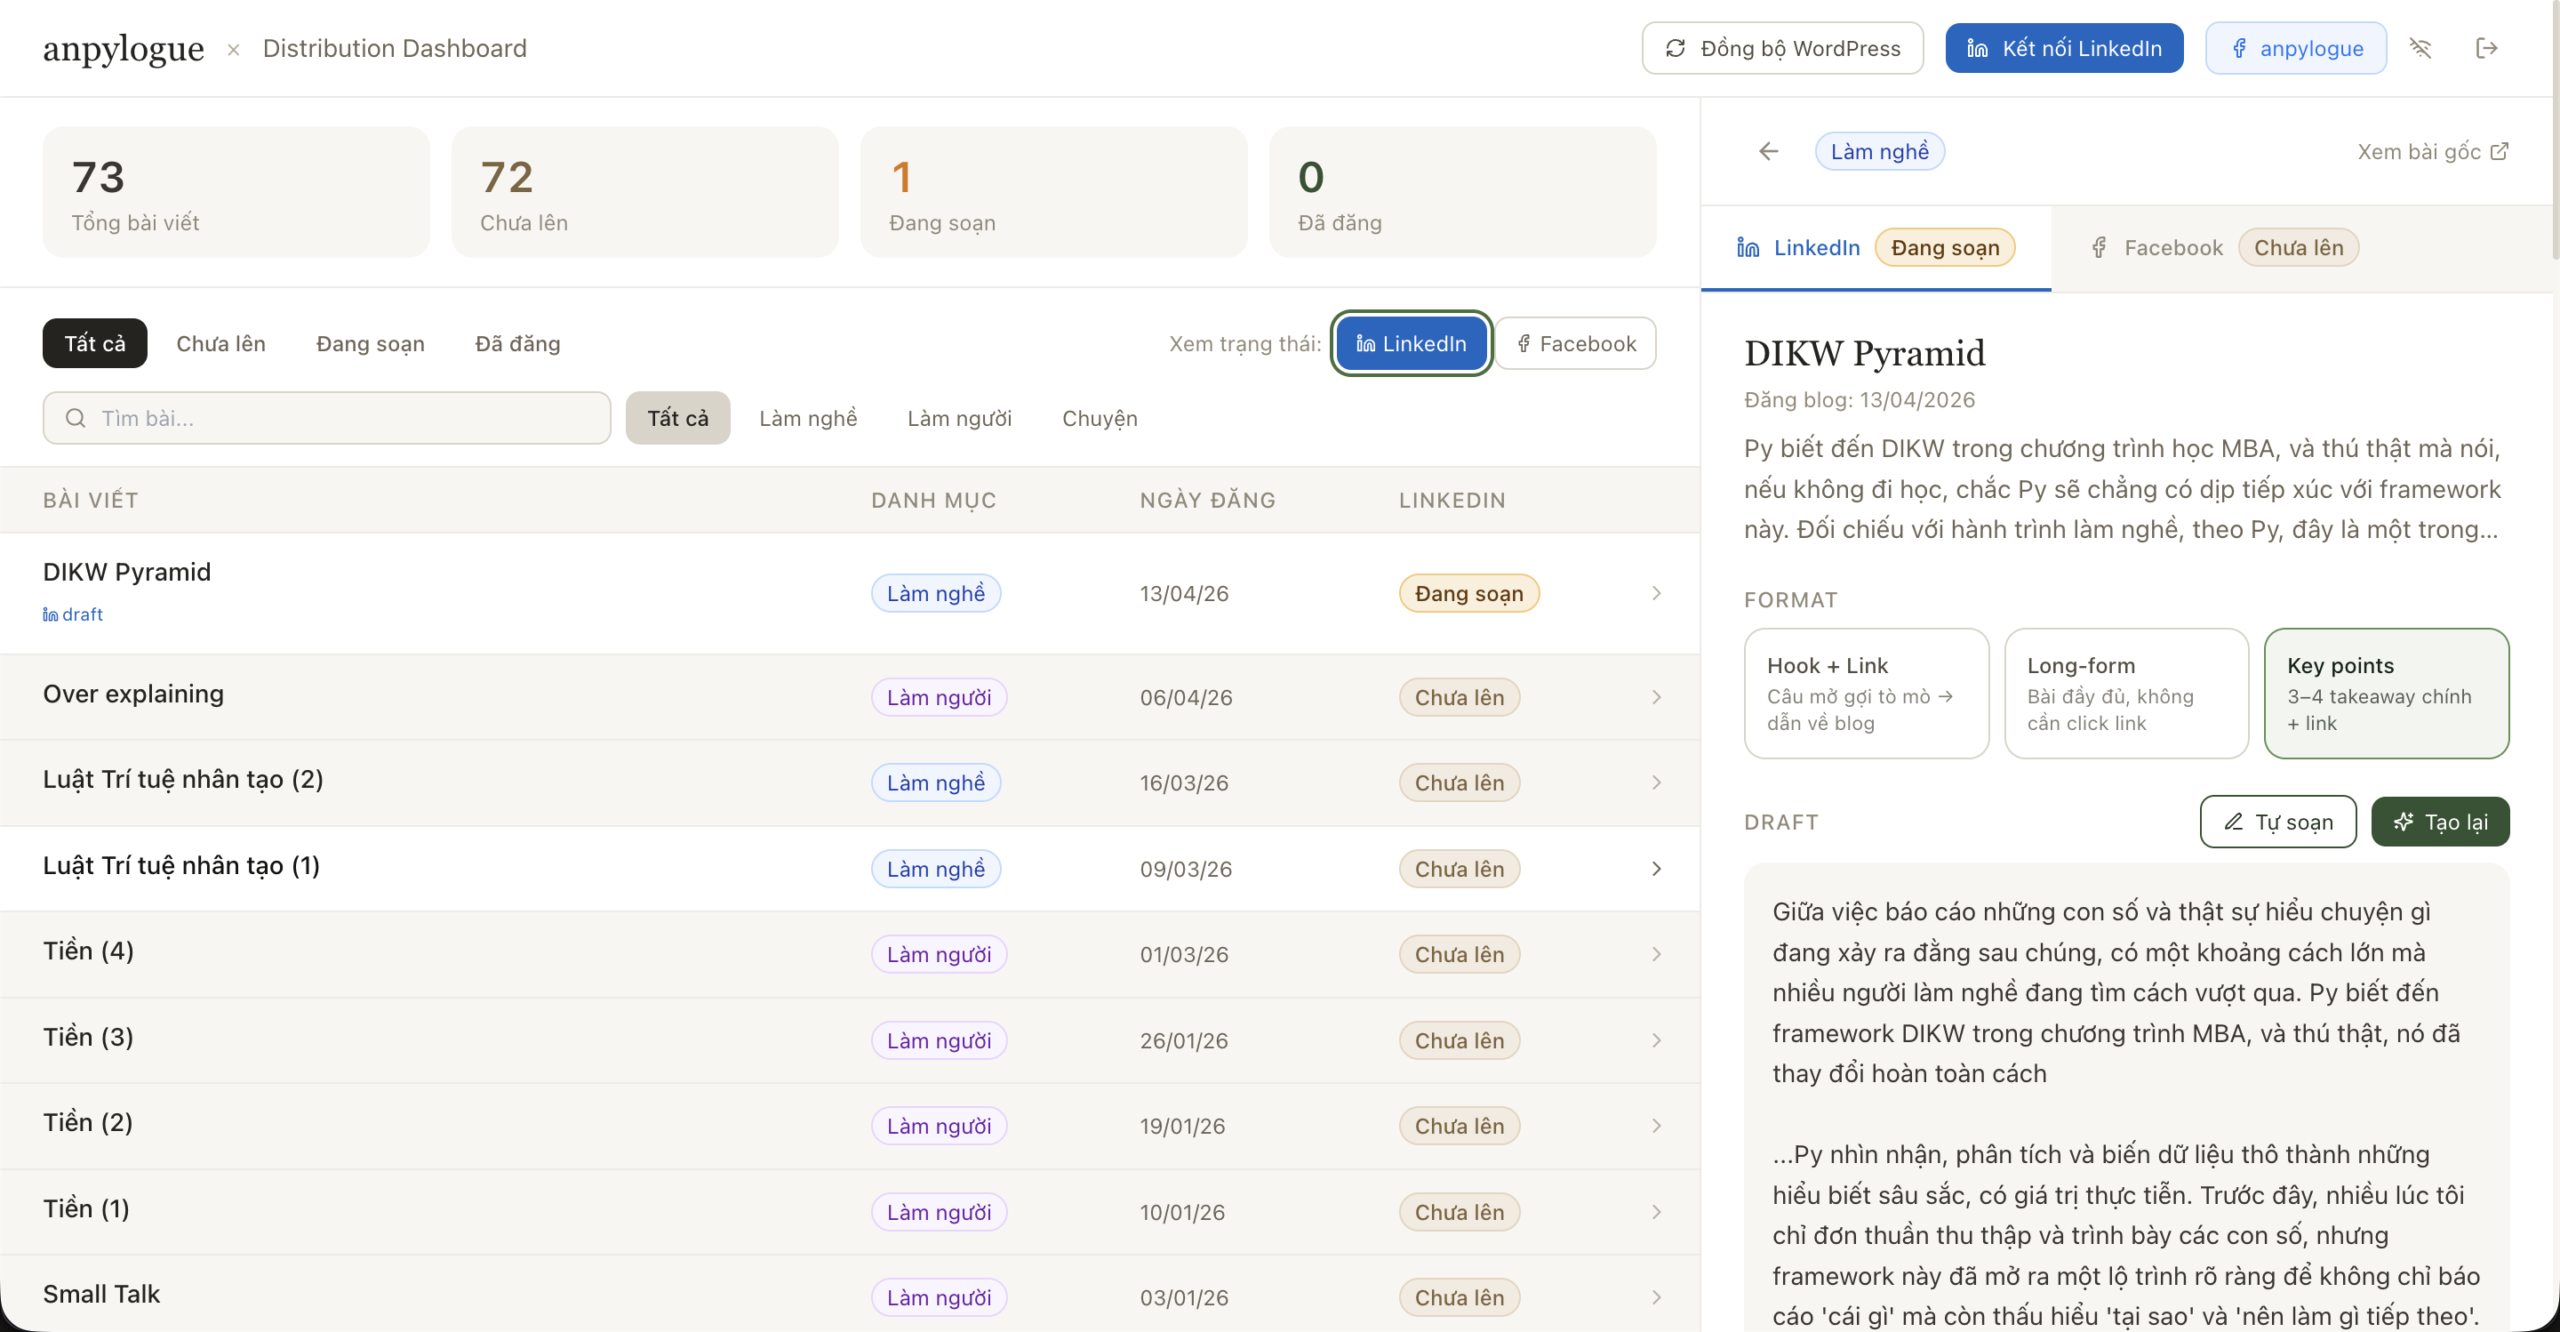
Task: Switch status view to Facebook
Action: pyautogui.click(x=1575, y=344)
